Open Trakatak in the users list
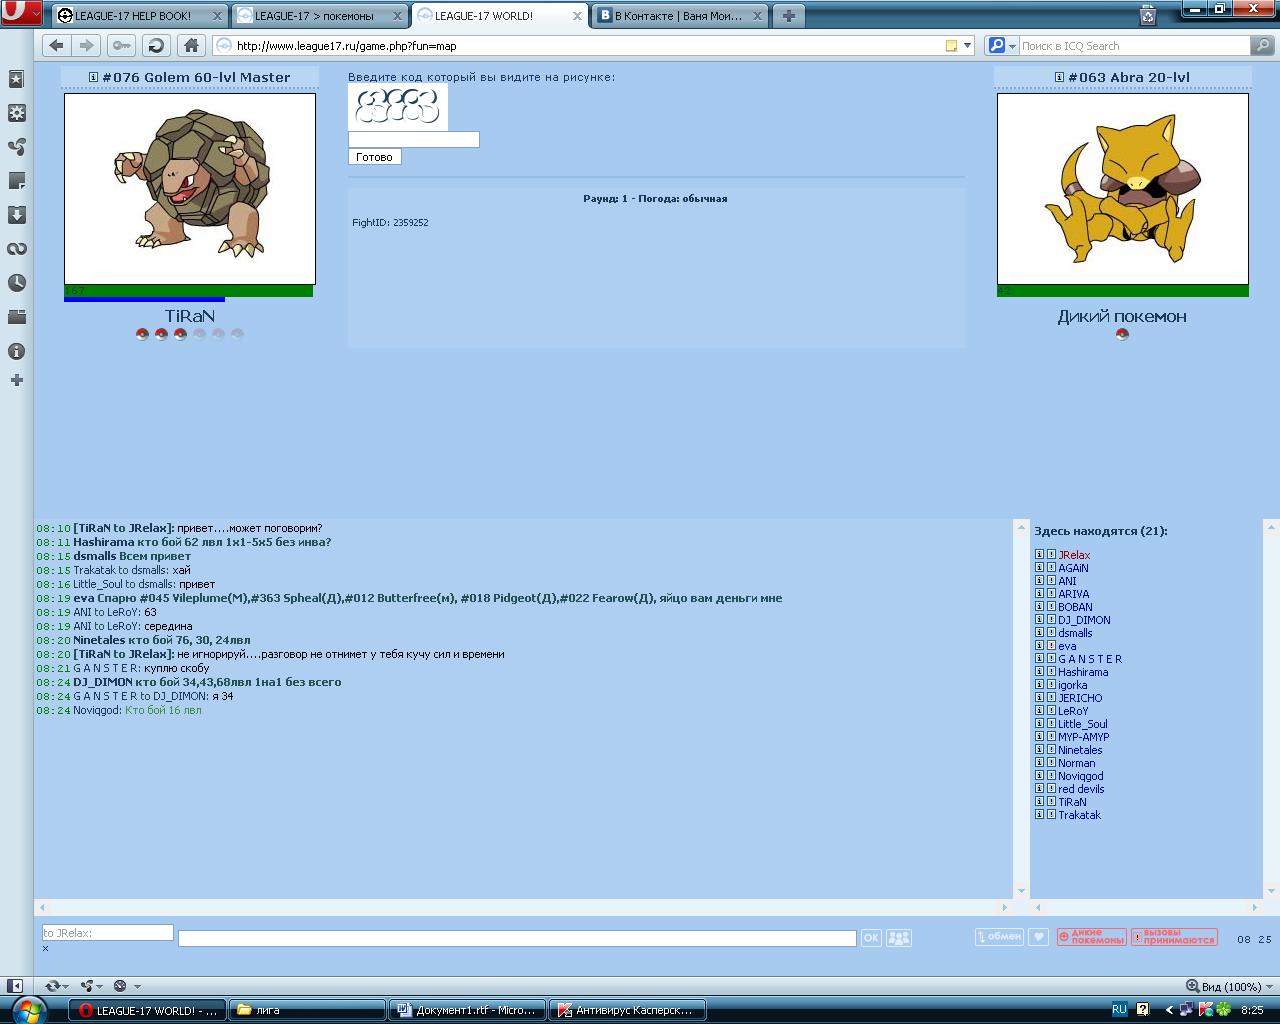Screen dimensions: 1280x1024 click(1079, 815)
